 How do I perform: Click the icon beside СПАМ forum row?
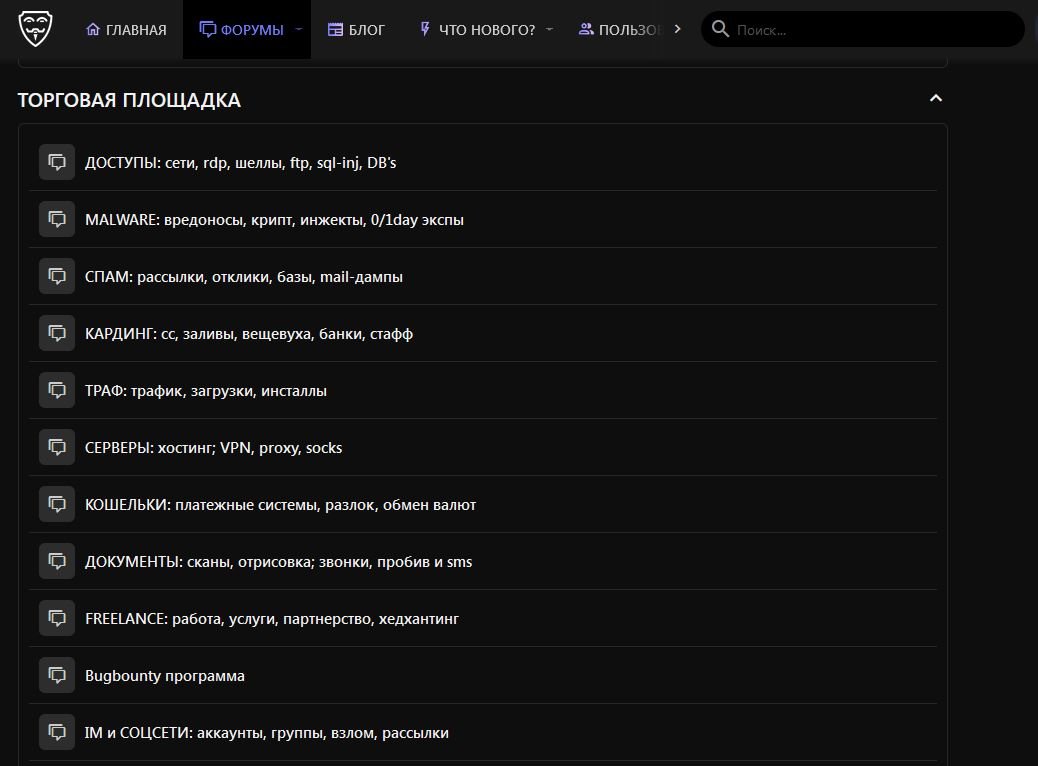57,276
